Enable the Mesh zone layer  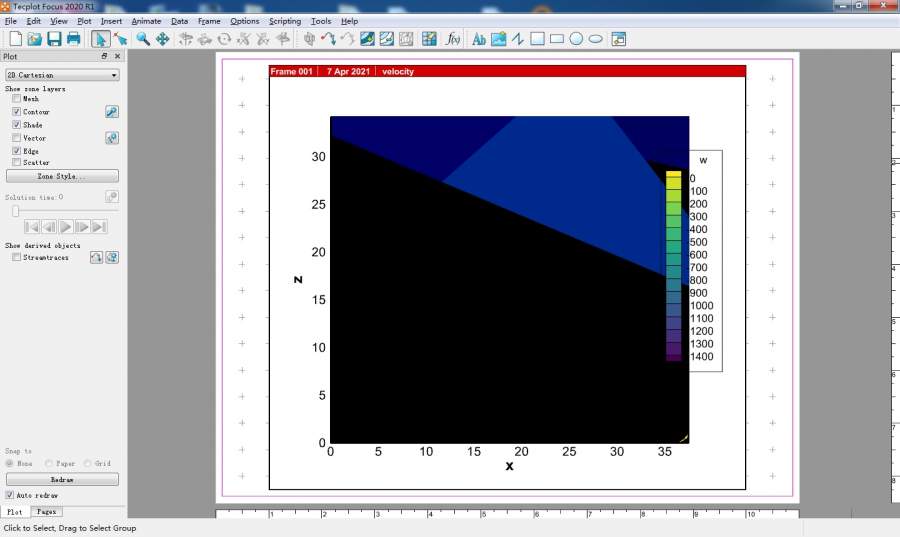click(16, 99)
